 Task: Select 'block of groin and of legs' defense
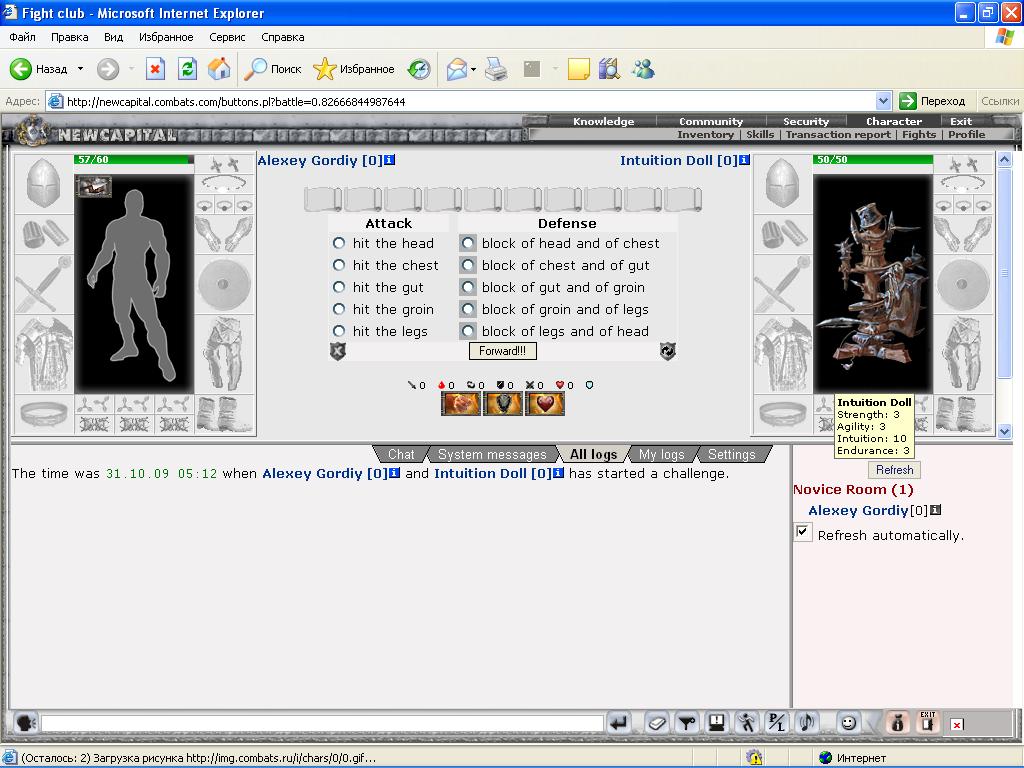pos(468,309)
